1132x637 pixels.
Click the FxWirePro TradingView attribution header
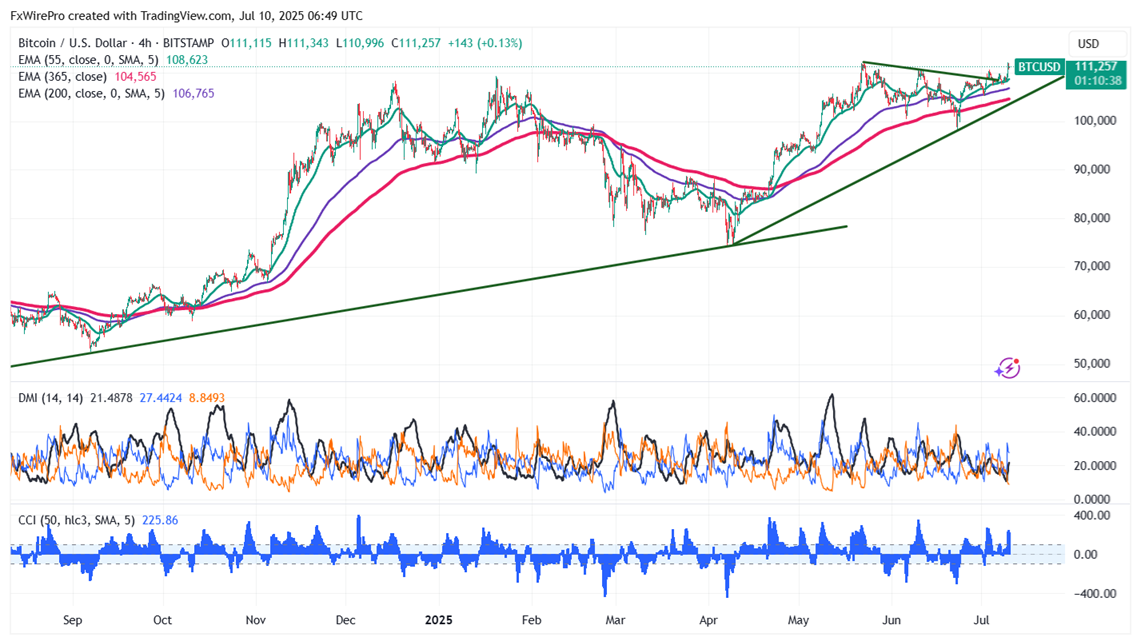[187, 15]
